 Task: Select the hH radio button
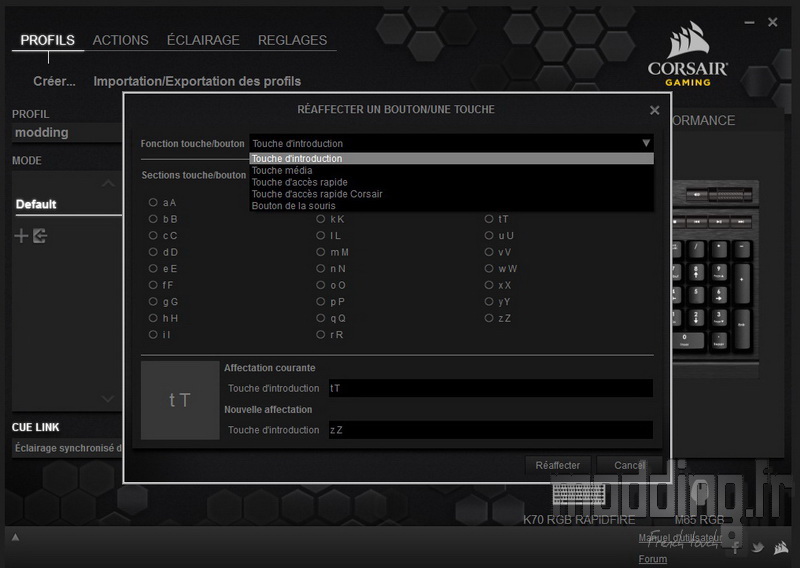point(153,318)
